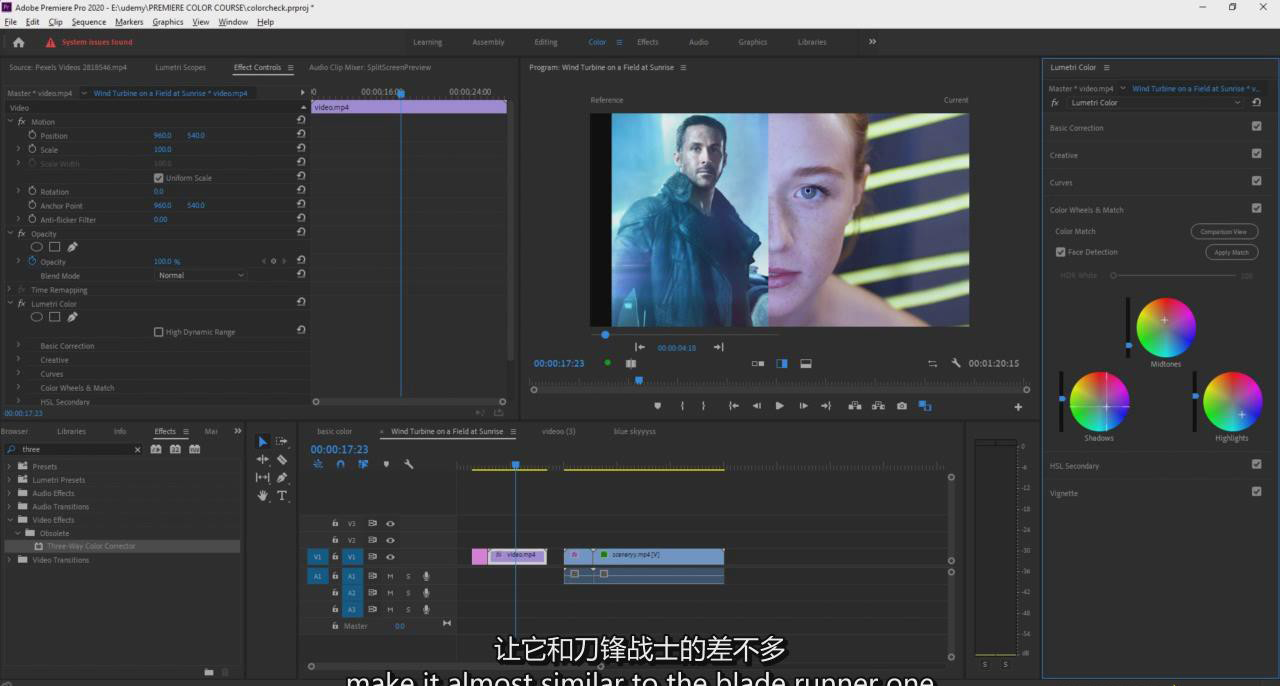This screenshot has width=1280, height=686.
Task: Expand Basic Correction in Effect Controls
Action: point(18,345)
